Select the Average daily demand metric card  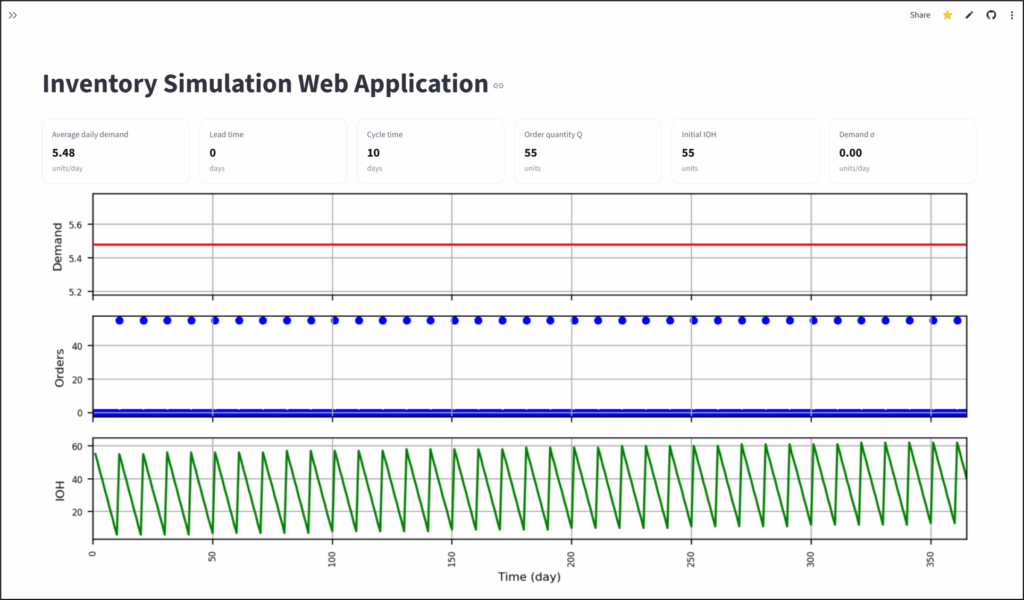(x=116, y=151)
